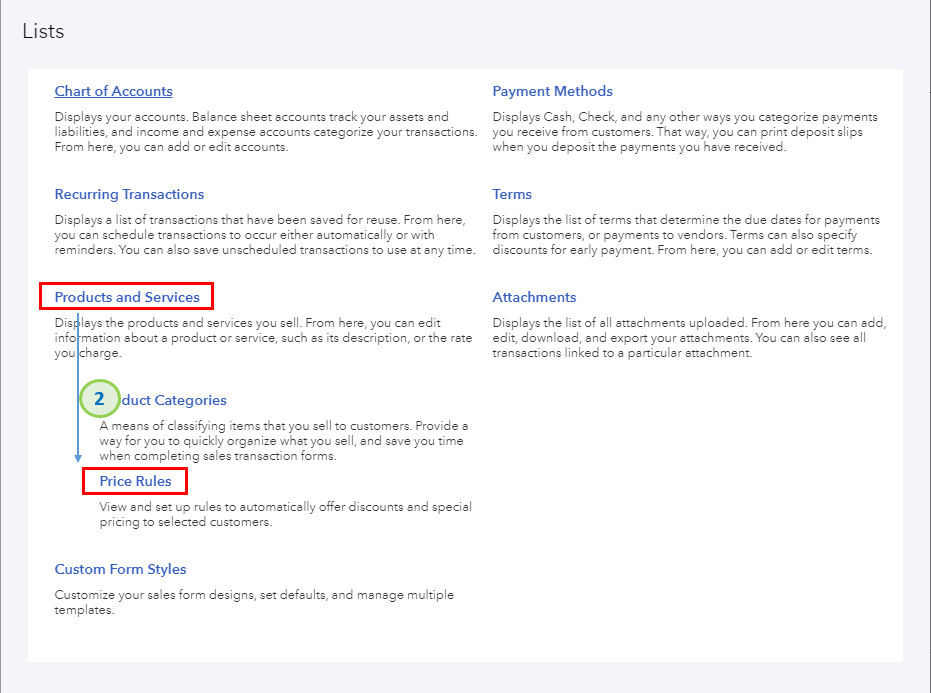Click the green step 2 circle badge
Image resolution: width=931 pixels, height=693 pixels.
100,398
